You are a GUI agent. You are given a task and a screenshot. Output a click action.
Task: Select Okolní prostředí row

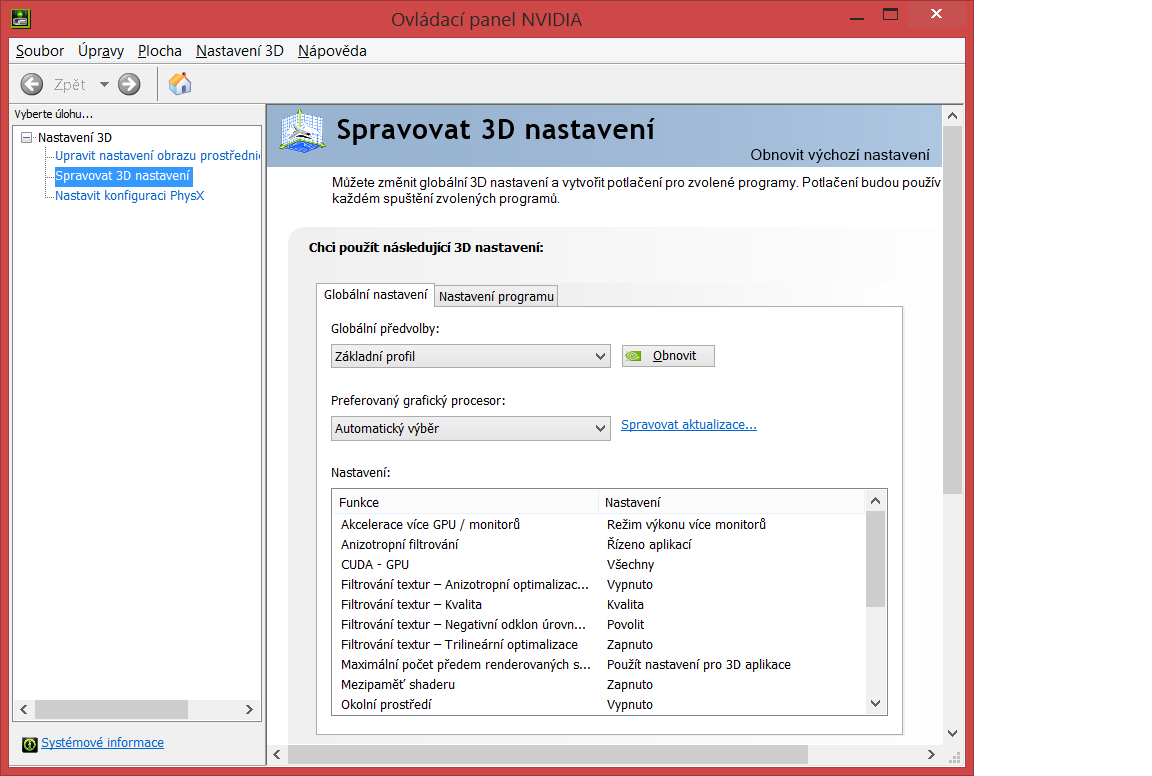599,705
